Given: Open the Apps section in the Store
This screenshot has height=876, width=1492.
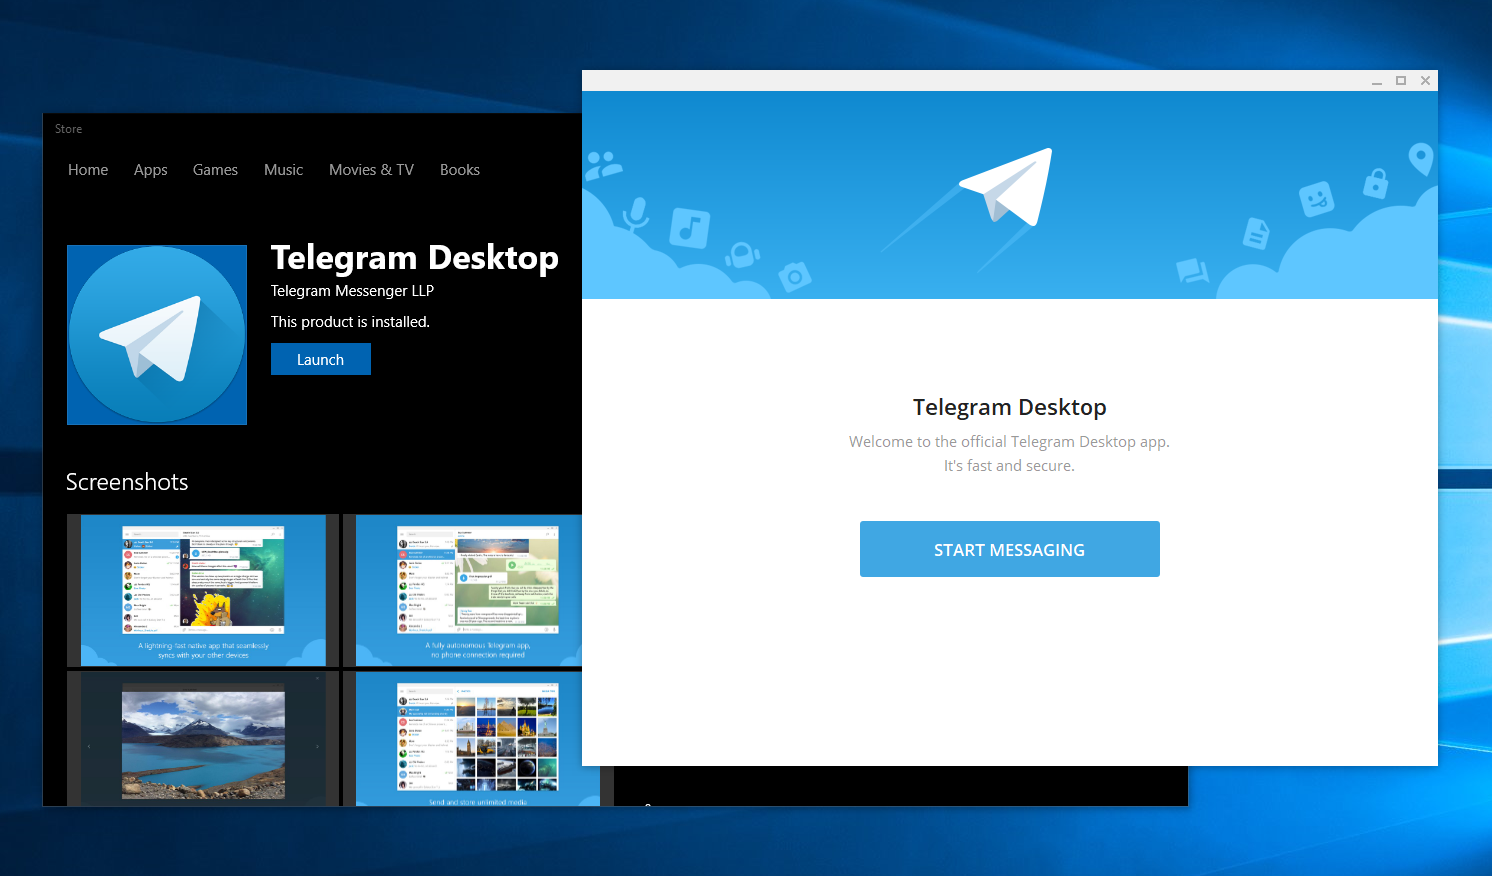Looking at the screenshot, I should click(150, 169).
